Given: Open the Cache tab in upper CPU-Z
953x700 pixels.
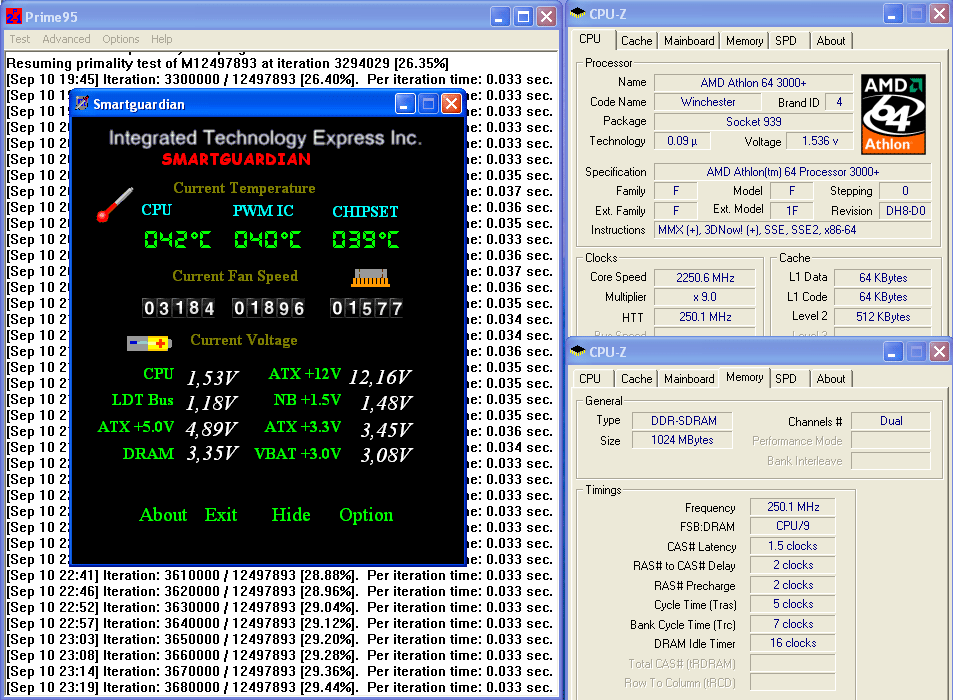Looking at the screenshot, I should pyautogui.click(x=636, y=41).
